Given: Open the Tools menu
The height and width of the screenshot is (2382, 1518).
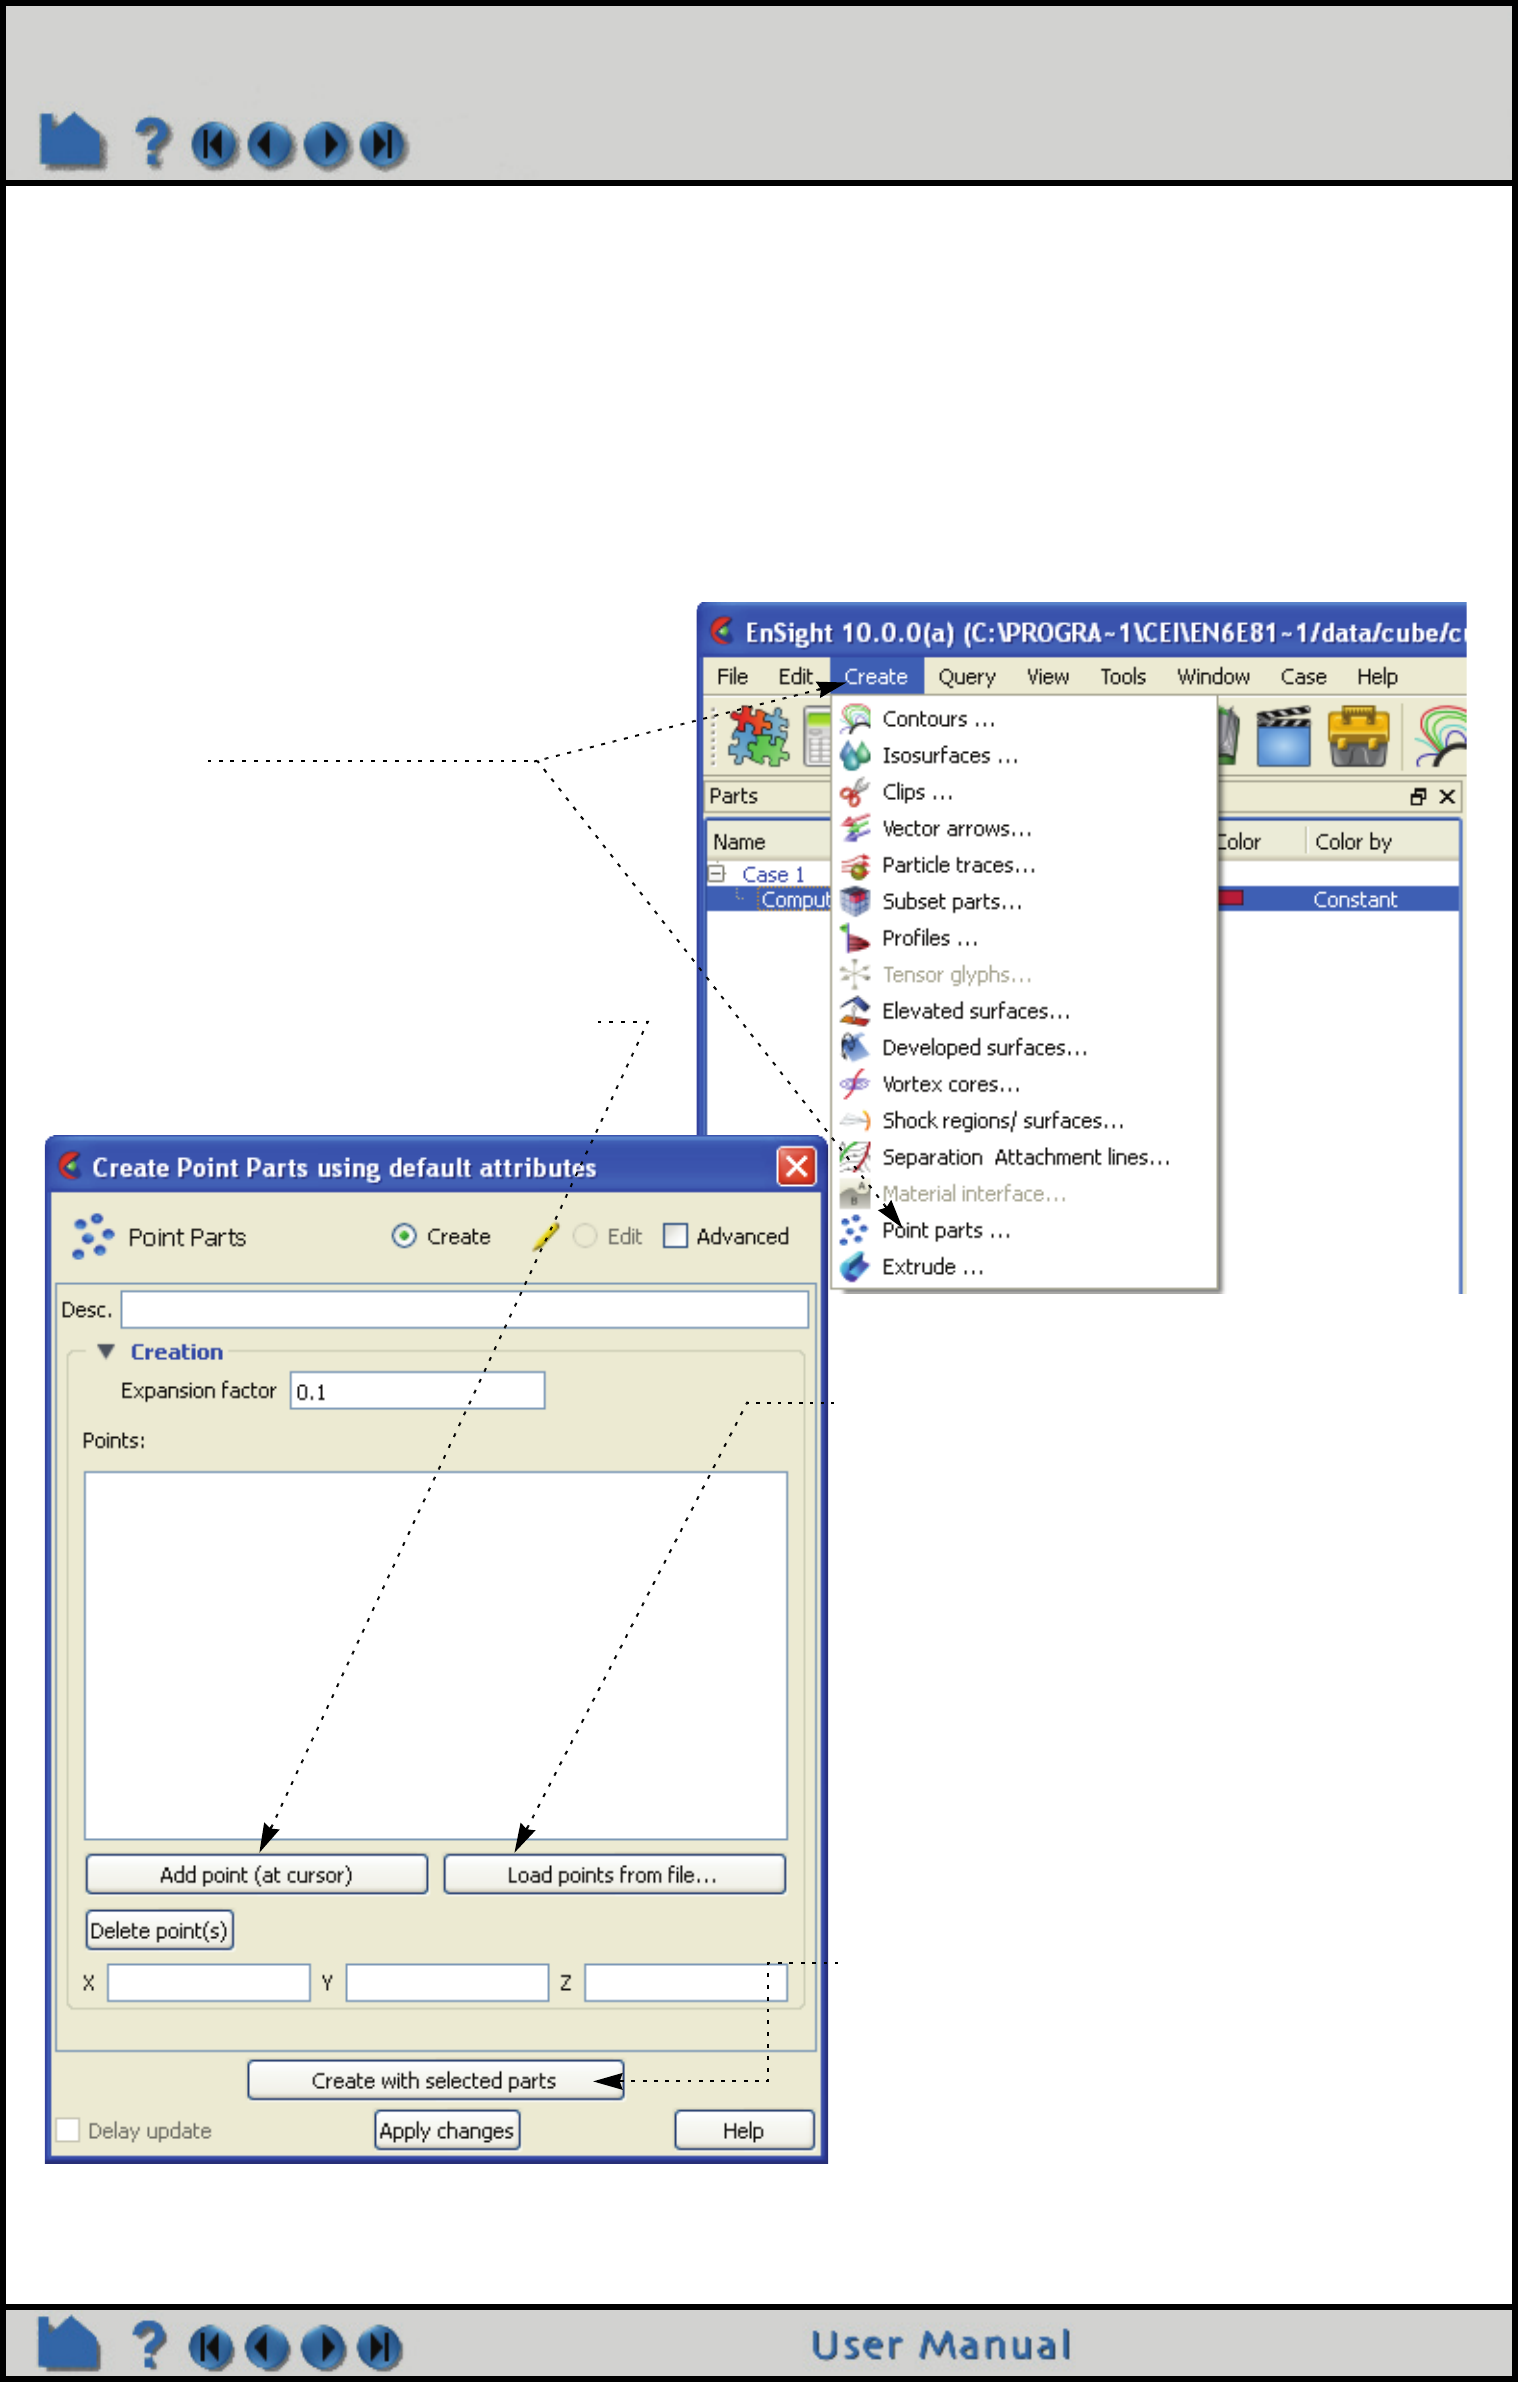Looking at the screenshot, I should point(1123,677).
